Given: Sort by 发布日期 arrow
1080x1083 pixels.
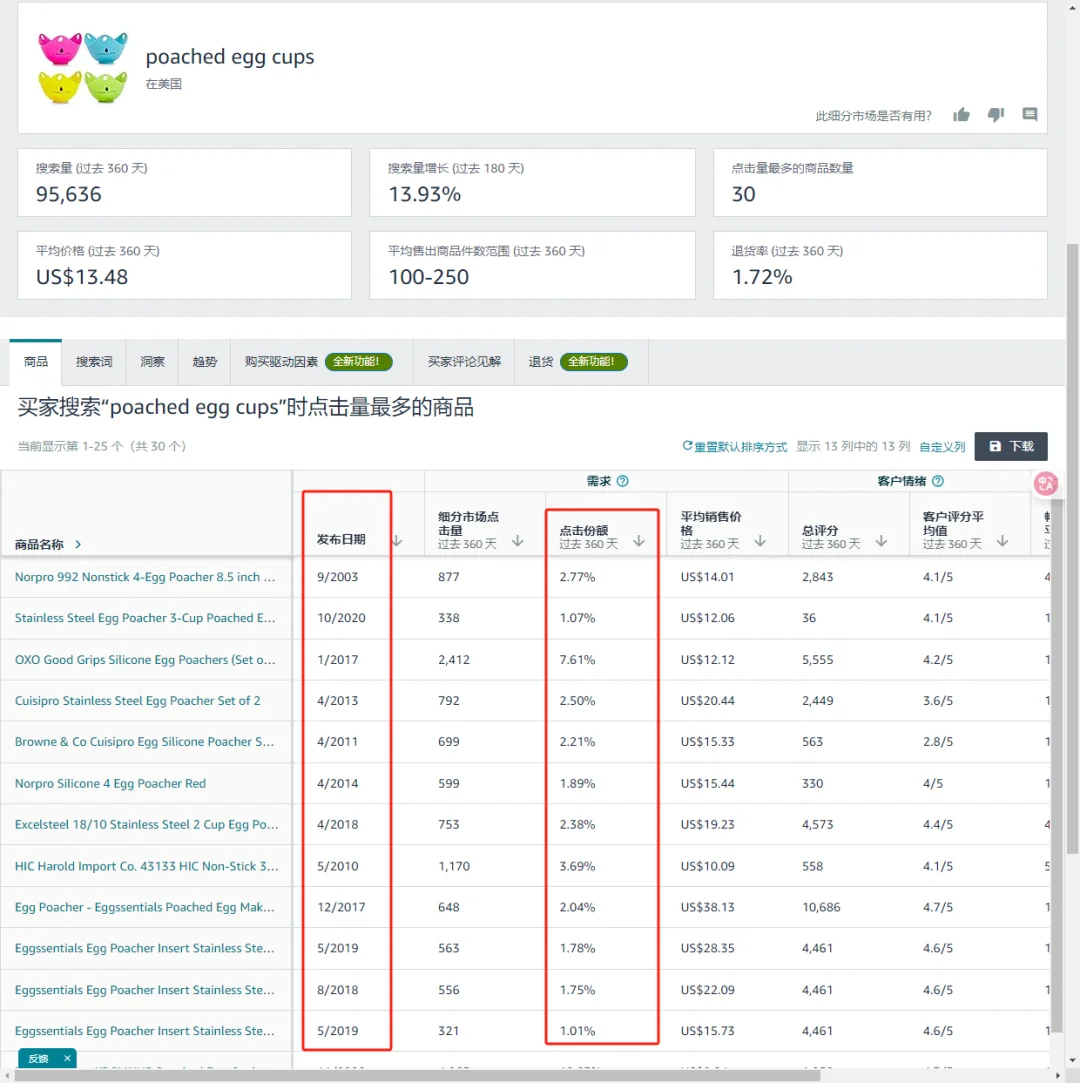Looking at the screenshot, I should pyautogui.click(x=397, y=540).
